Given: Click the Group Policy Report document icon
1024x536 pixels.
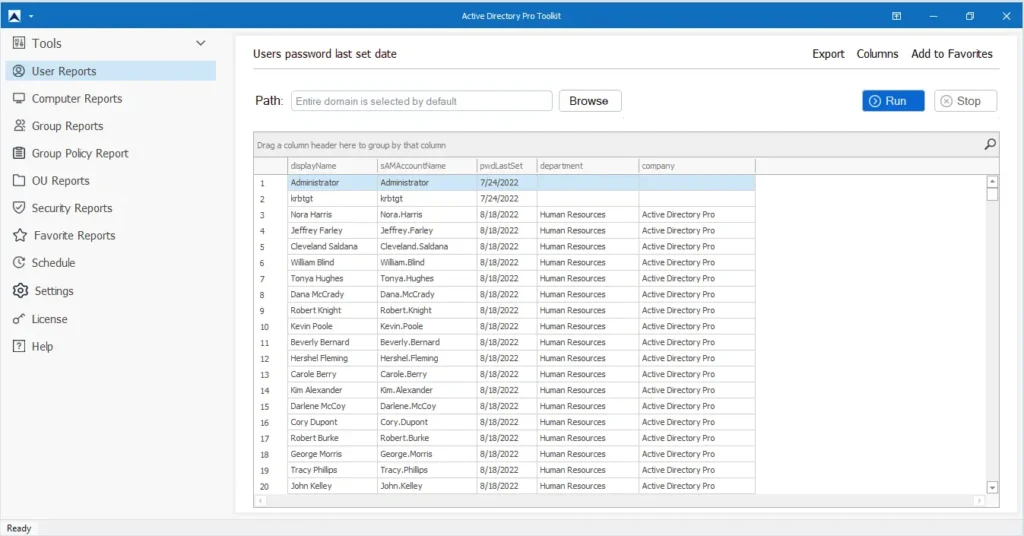Looking at the screenshot, I should [x=19, y=153].
